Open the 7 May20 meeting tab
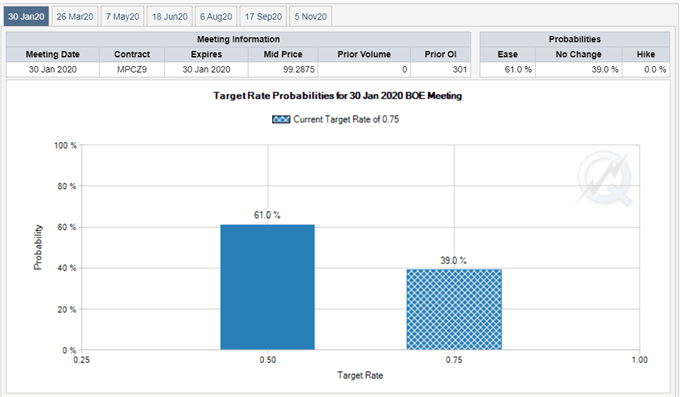The image size is (680, 397). click(123, 16)
